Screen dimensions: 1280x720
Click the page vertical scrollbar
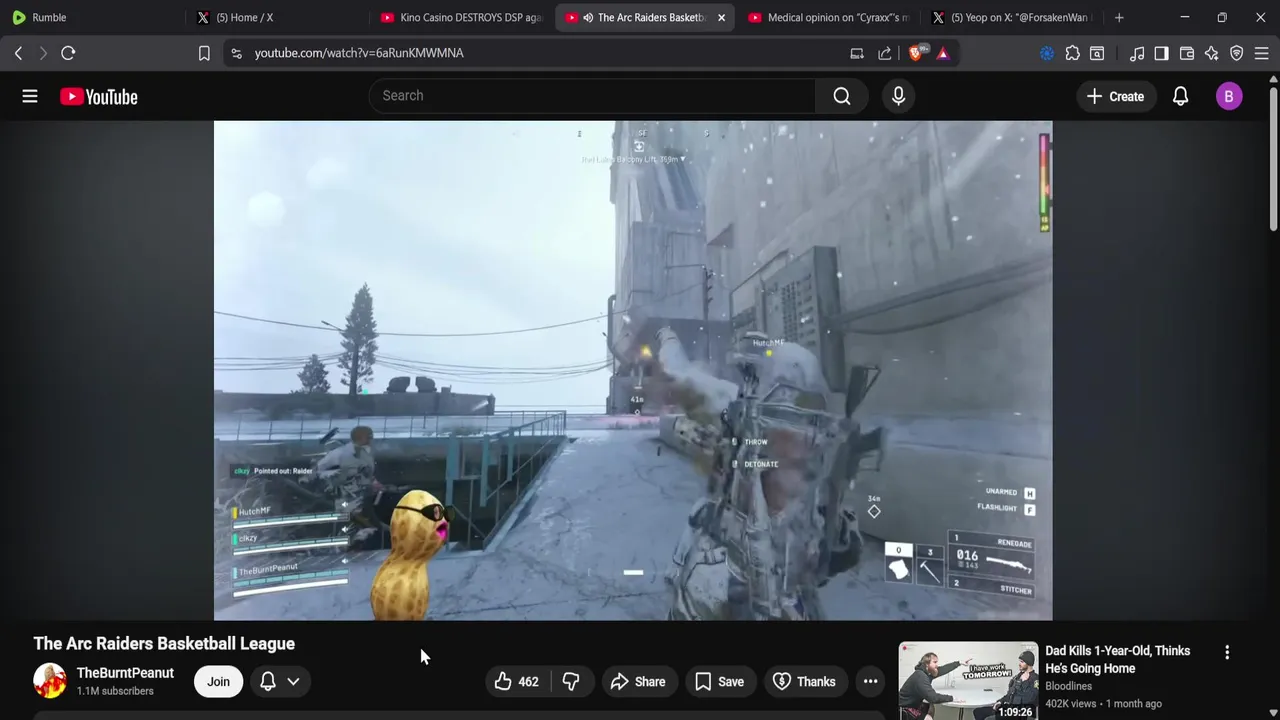[1273, 160]
